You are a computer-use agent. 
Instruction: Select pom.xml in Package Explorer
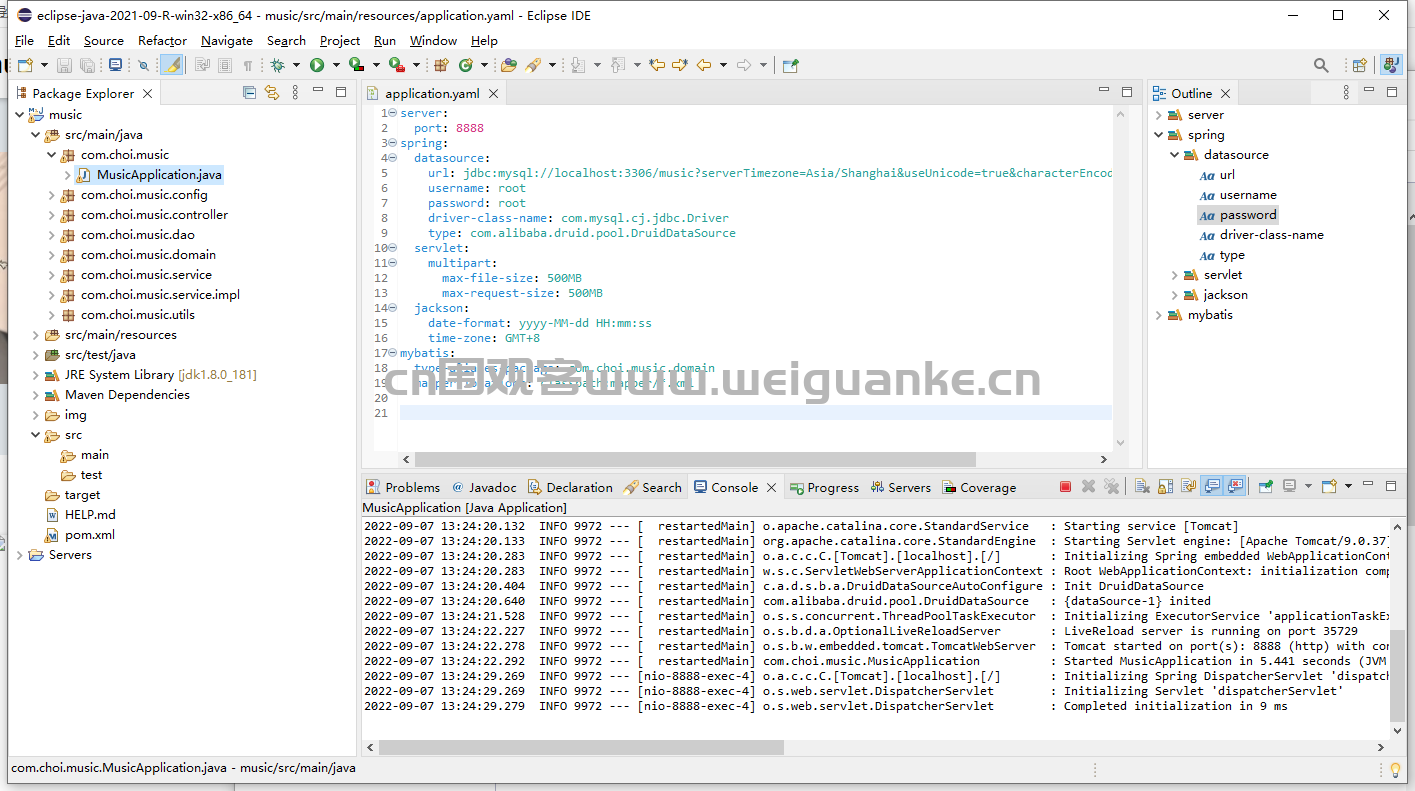(89, 535)
